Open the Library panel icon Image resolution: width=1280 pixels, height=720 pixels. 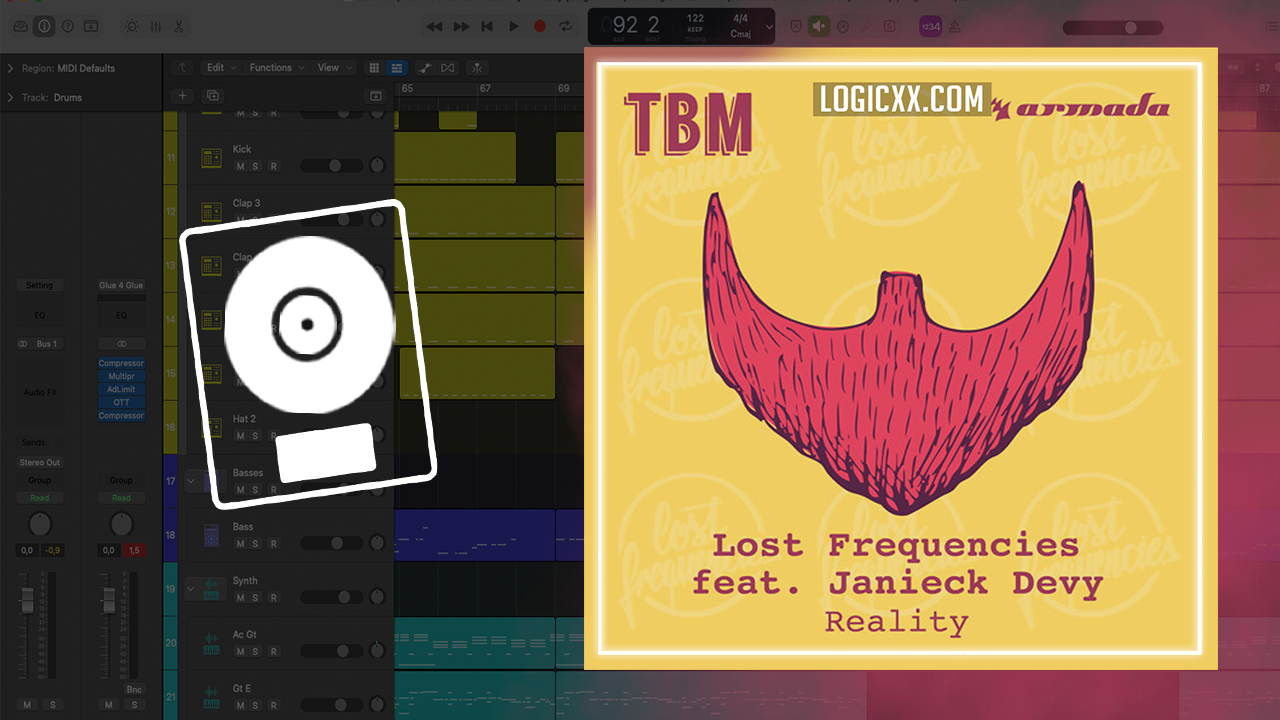pyautogui.click(x=21, y=27)
